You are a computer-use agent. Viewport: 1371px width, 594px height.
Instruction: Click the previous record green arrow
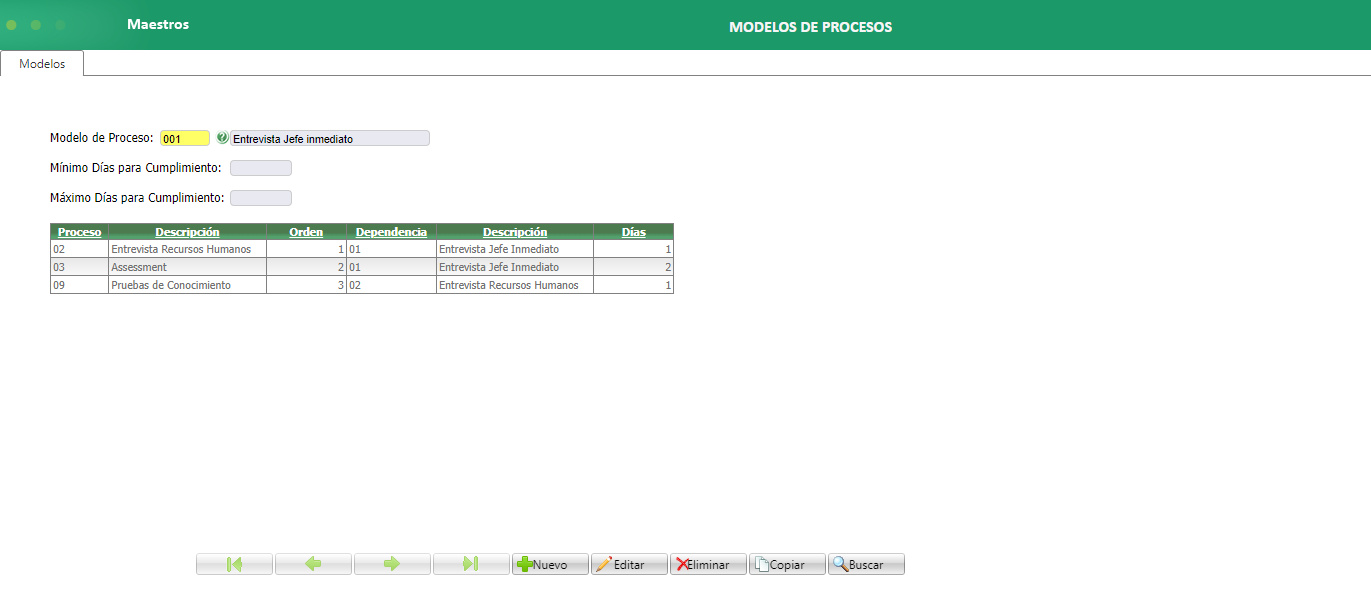tap(313, 563)
